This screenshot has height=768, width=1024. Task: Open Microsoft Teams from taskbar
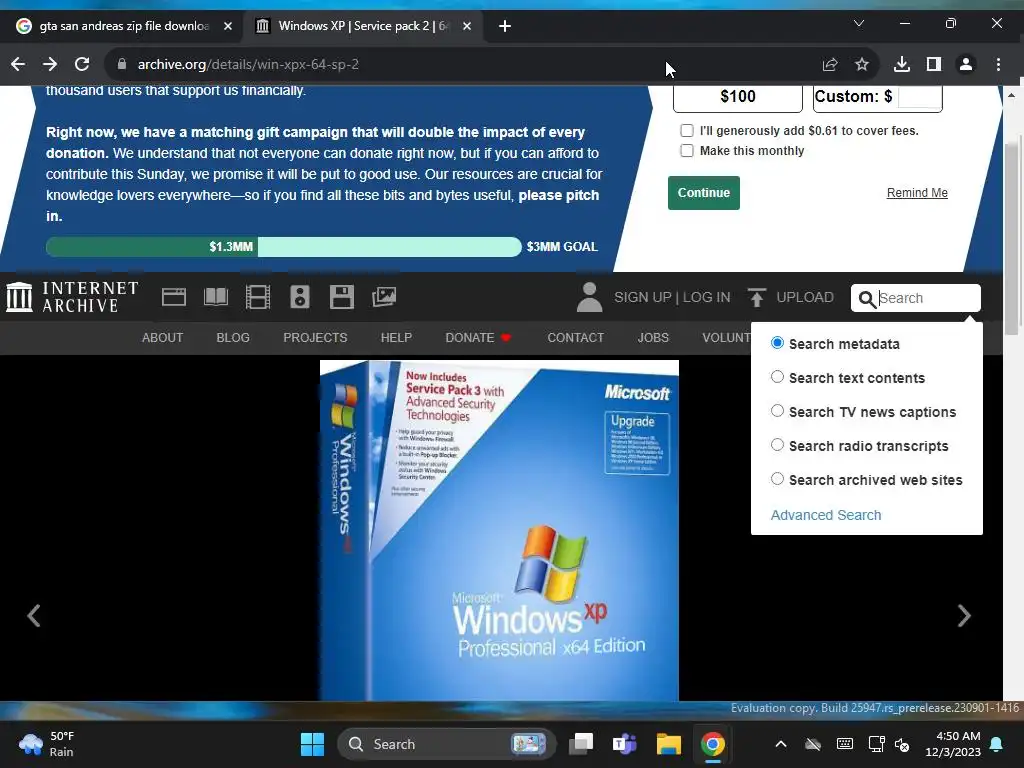[x=624, y=744]
